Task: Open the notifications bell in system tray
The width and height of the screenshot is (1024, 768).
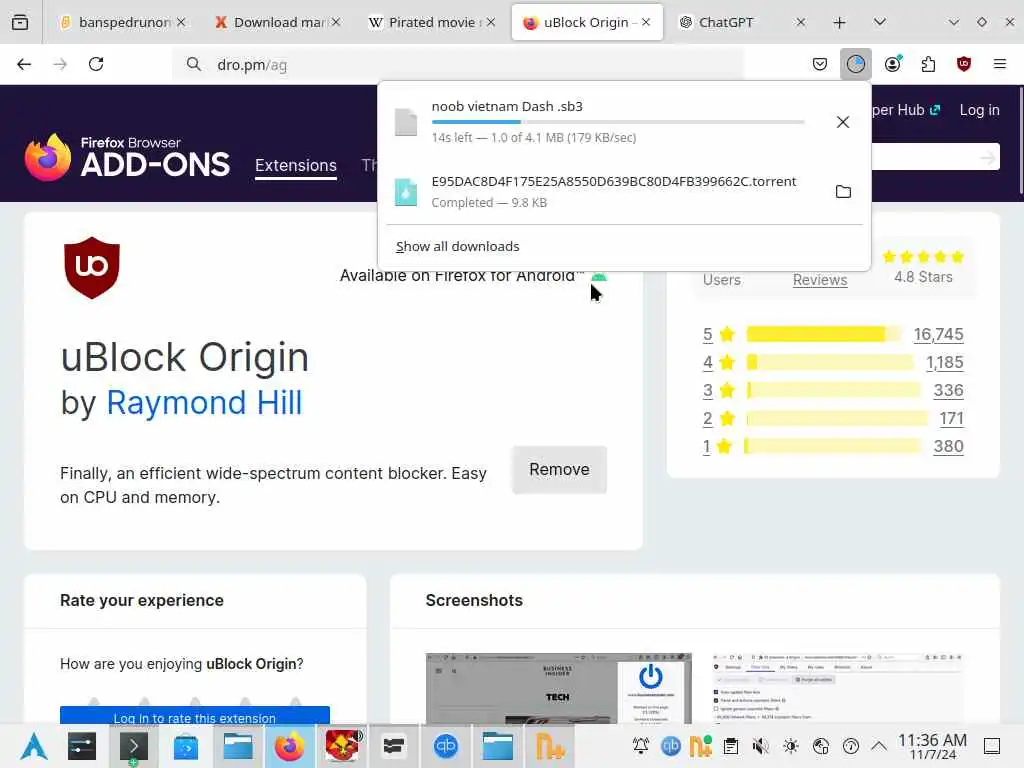Action: 641,746
